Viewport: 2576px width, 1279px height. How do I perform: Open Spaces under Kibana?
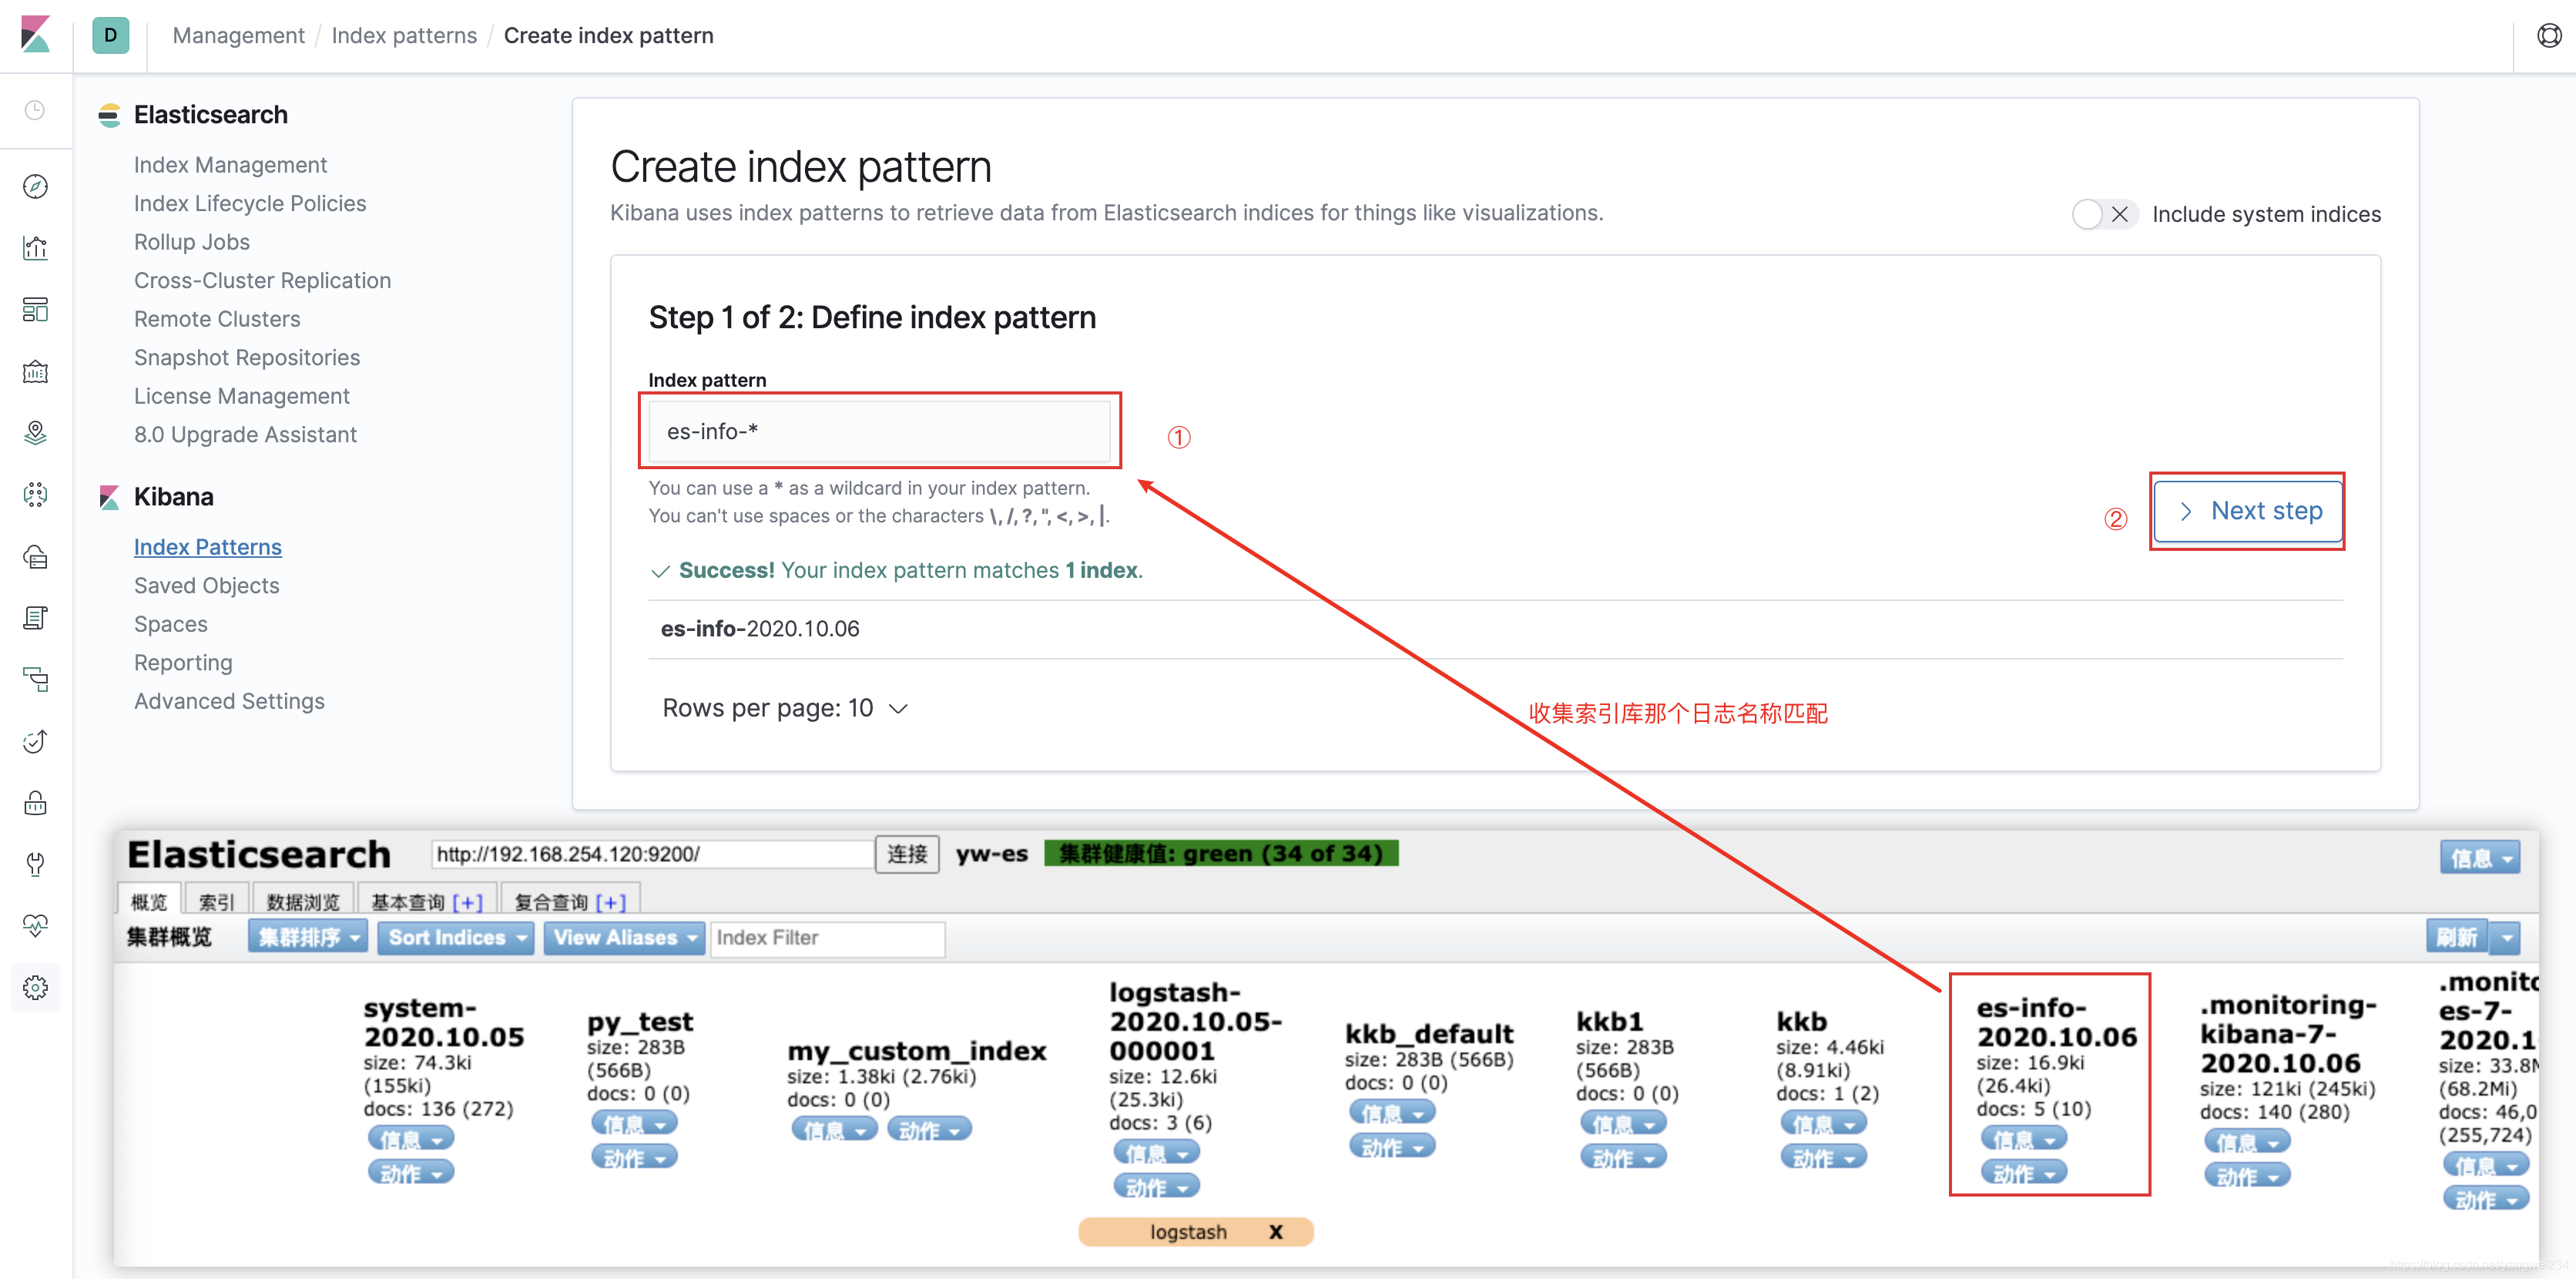click(x=171, y=624)
